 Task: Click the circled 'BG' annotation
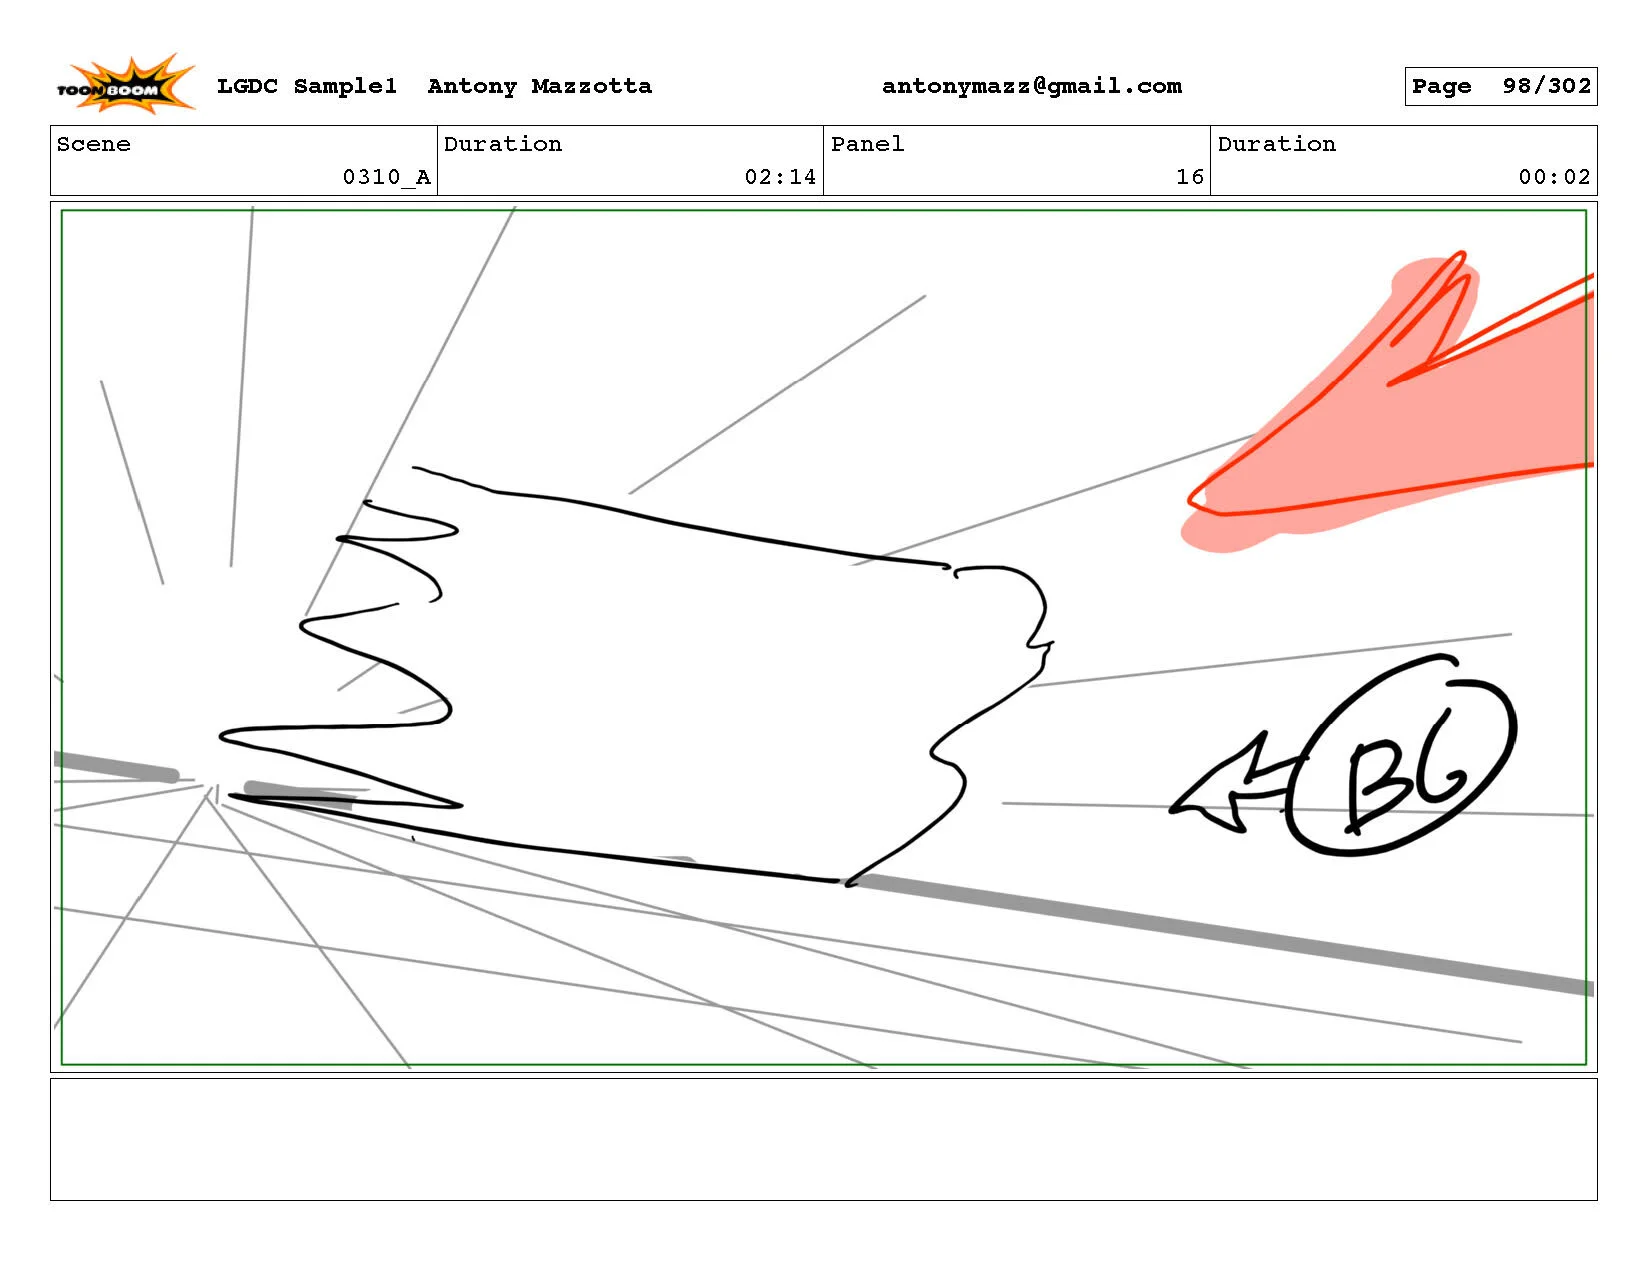1402,757
